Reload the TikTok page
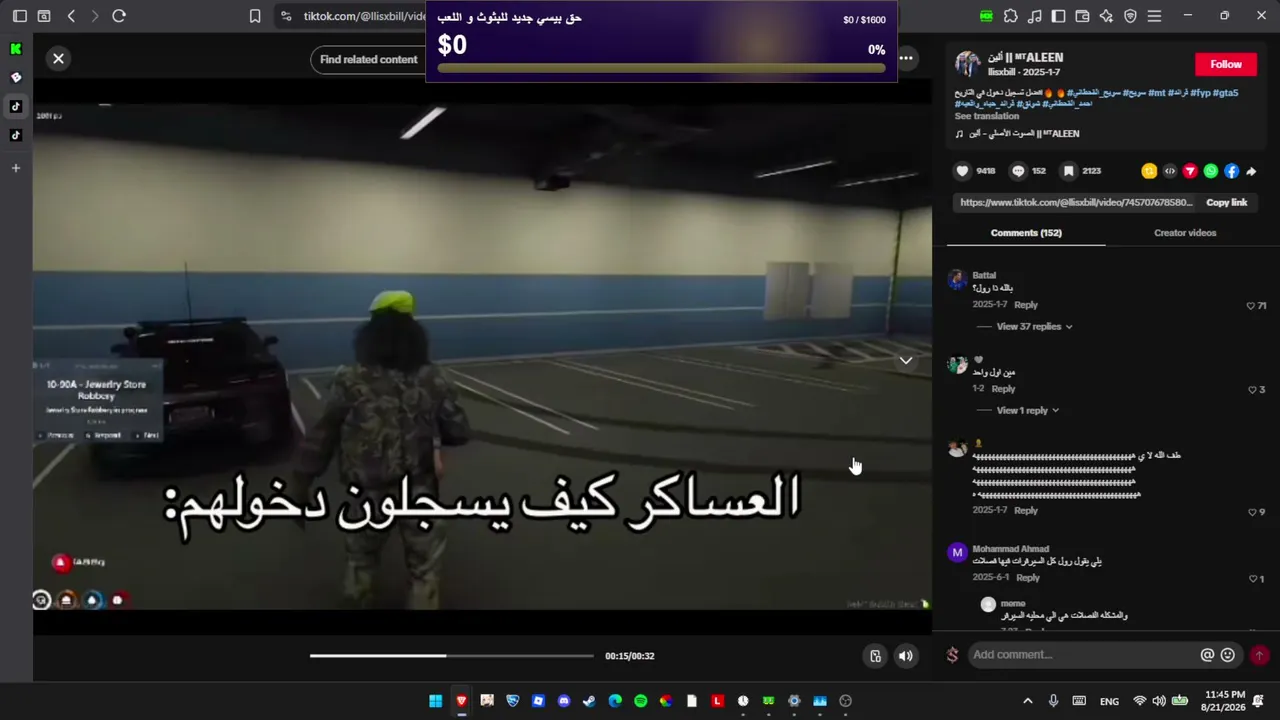Image resolution: width=1280 pixels, height=720 pixels. [119, 16]
